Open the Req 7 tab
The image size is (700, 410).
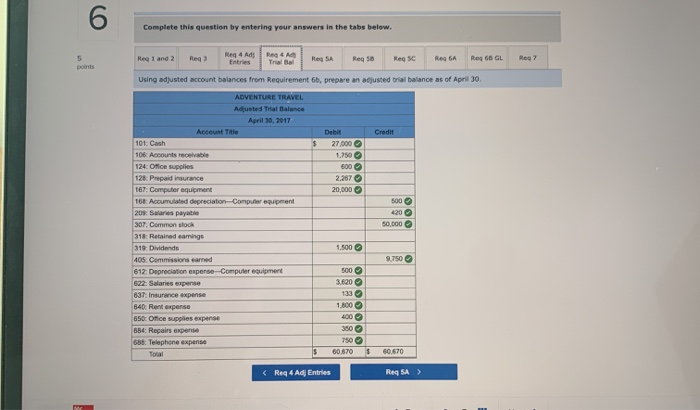528,58
